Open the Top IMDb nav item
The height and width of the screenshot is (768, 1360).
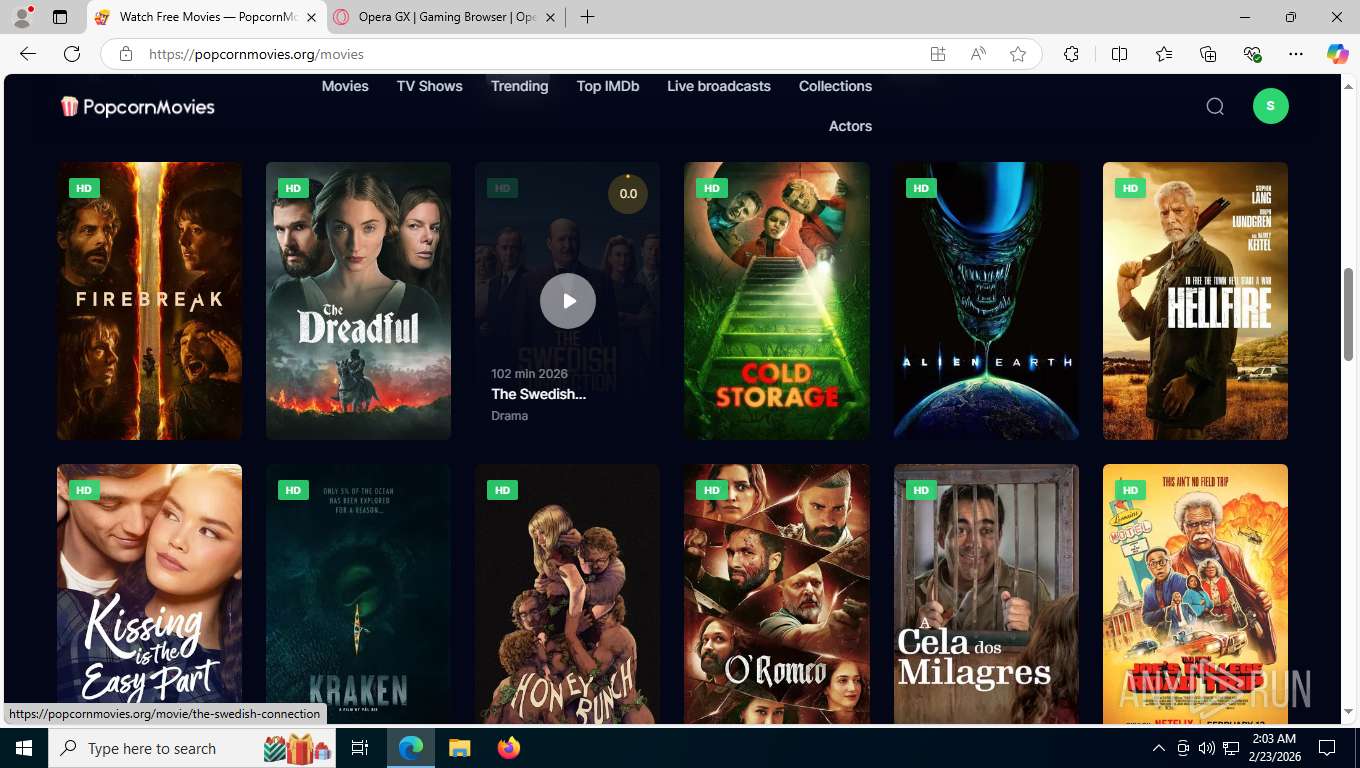pyautogui.click(x=608, y=86)
